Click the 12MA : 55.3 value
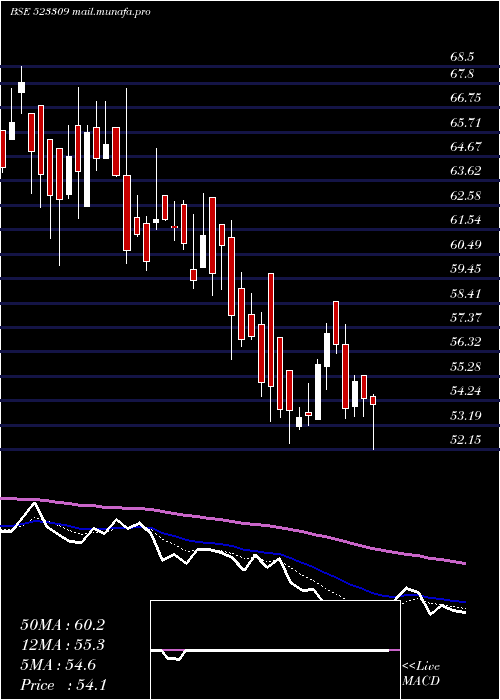The image size is (500, 700). pos(62,645)
